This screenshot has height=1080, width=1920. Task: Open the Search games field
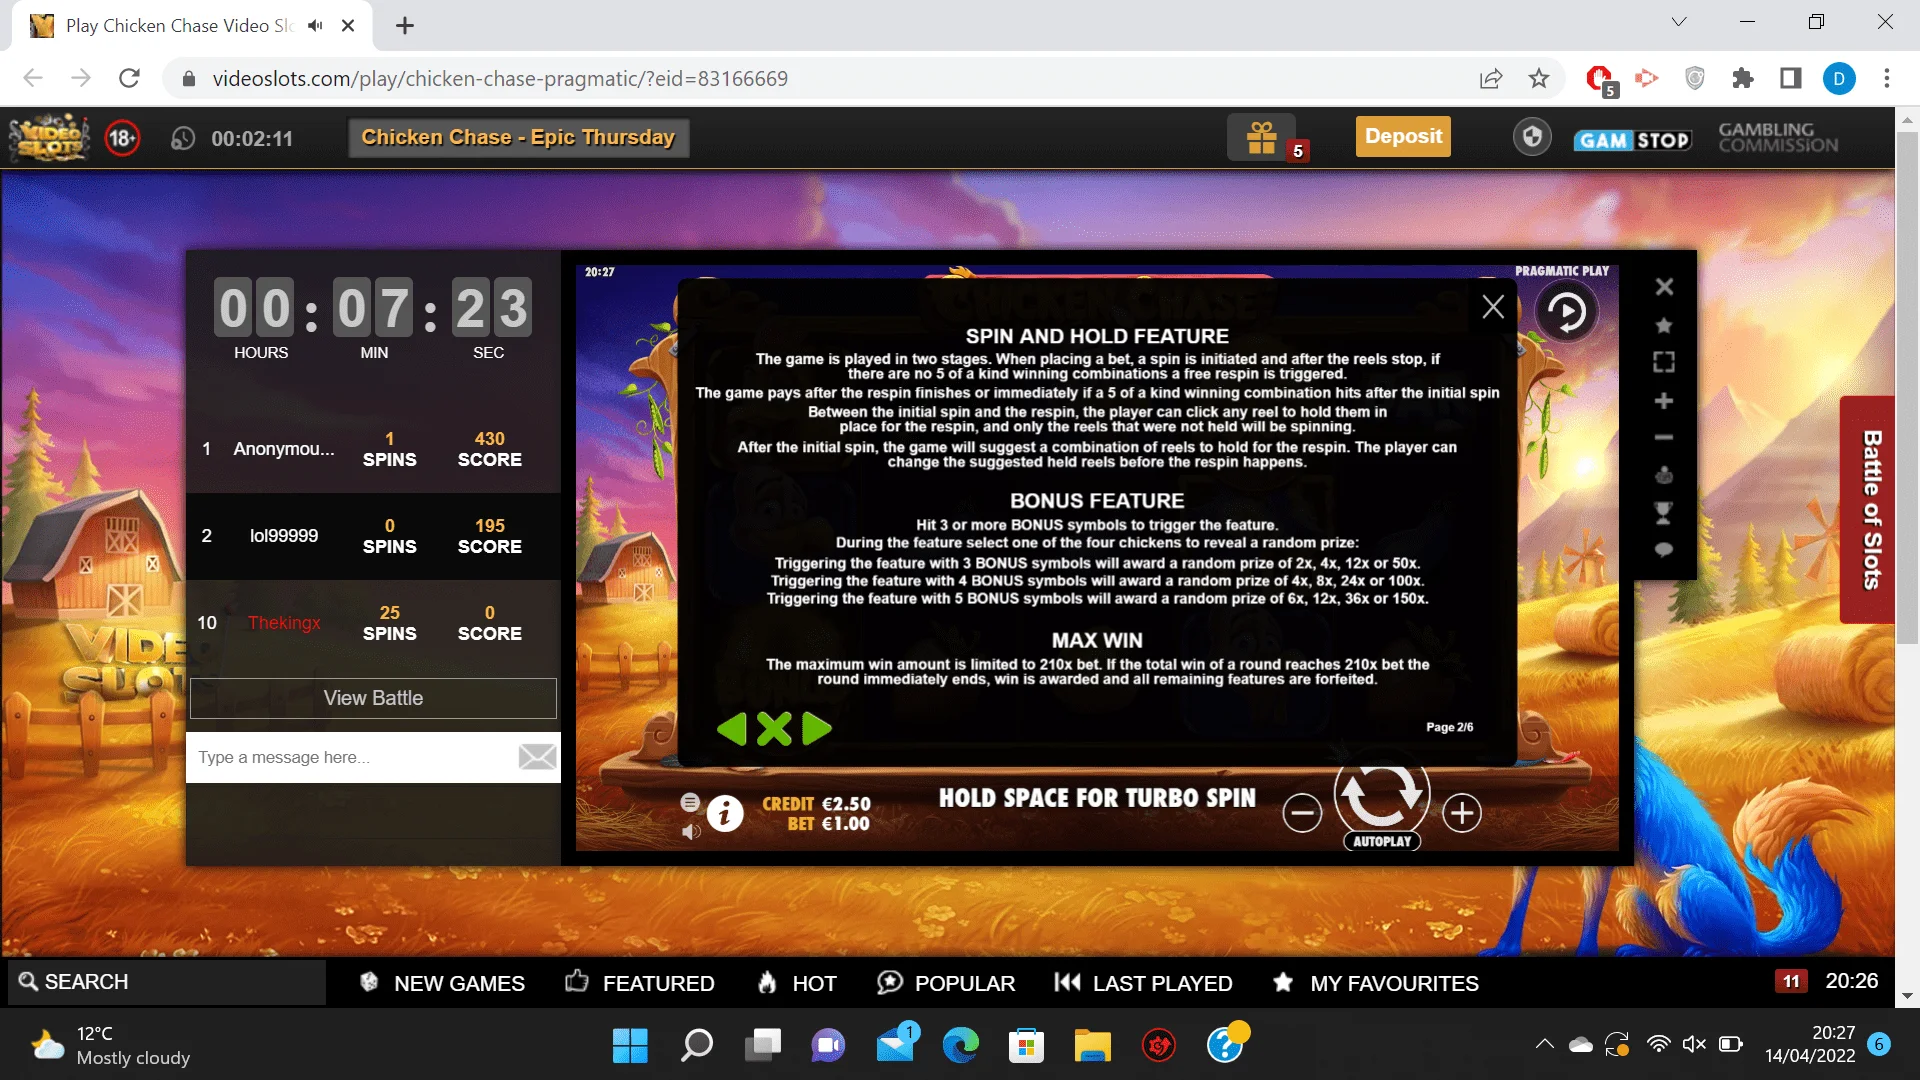[x=167, y=982]
